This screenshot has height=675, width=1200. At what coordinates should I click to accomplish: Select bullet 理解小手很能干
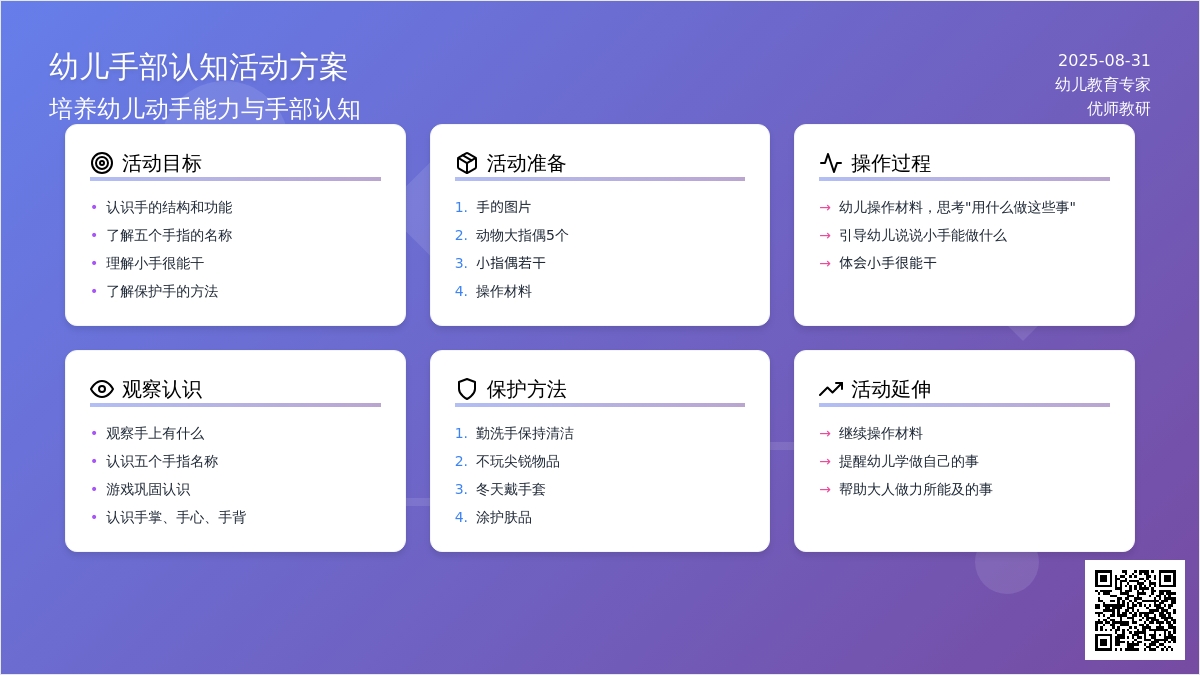(155, 263)
